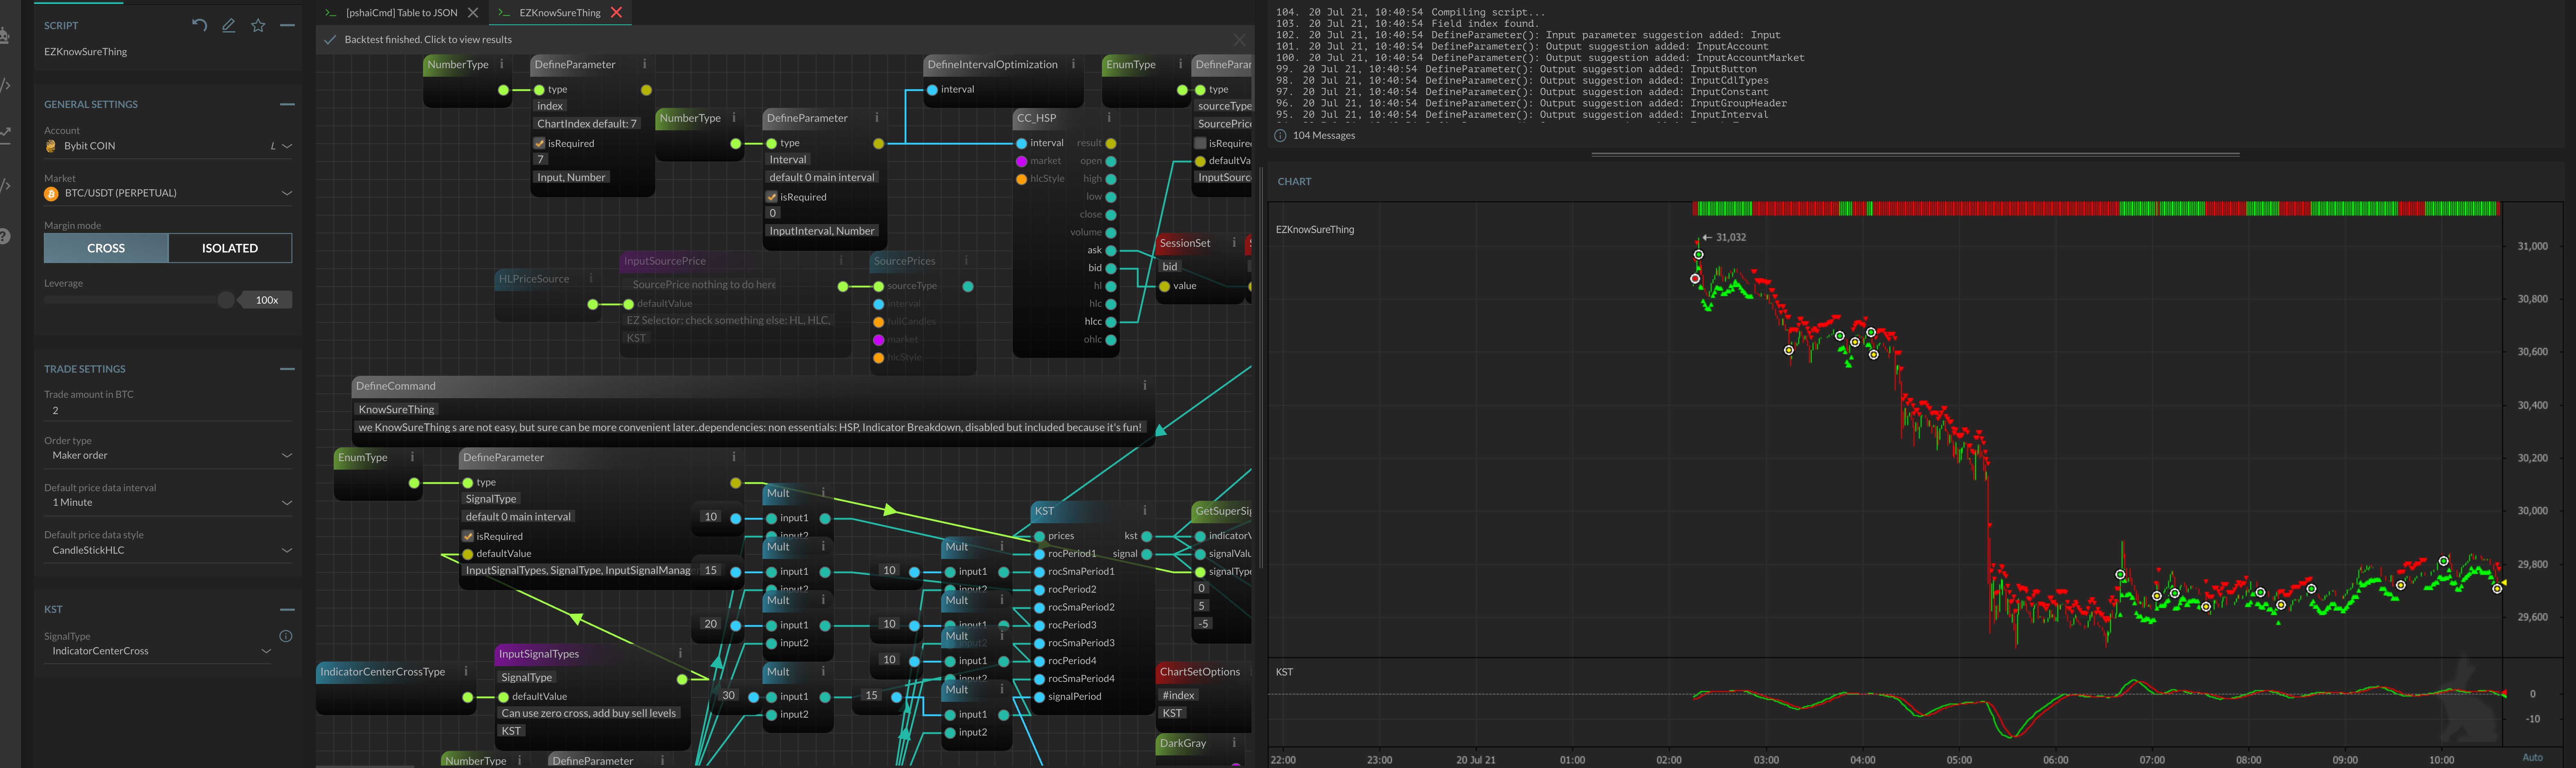Open info icon on HLPriceSource node
This screenshot has width=2576, height=768.
(591, 278)
